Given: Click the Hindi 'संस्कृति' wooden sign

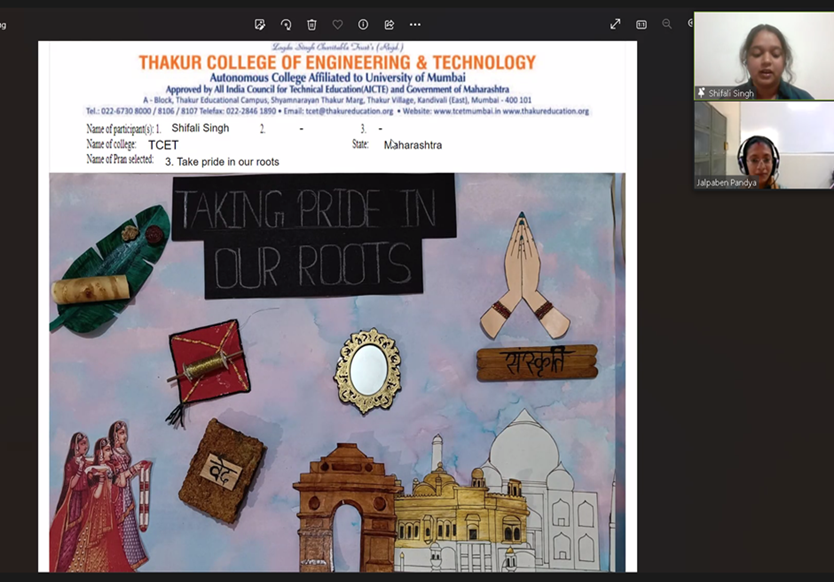Looking at the screenshot, I should coord(537,363).
